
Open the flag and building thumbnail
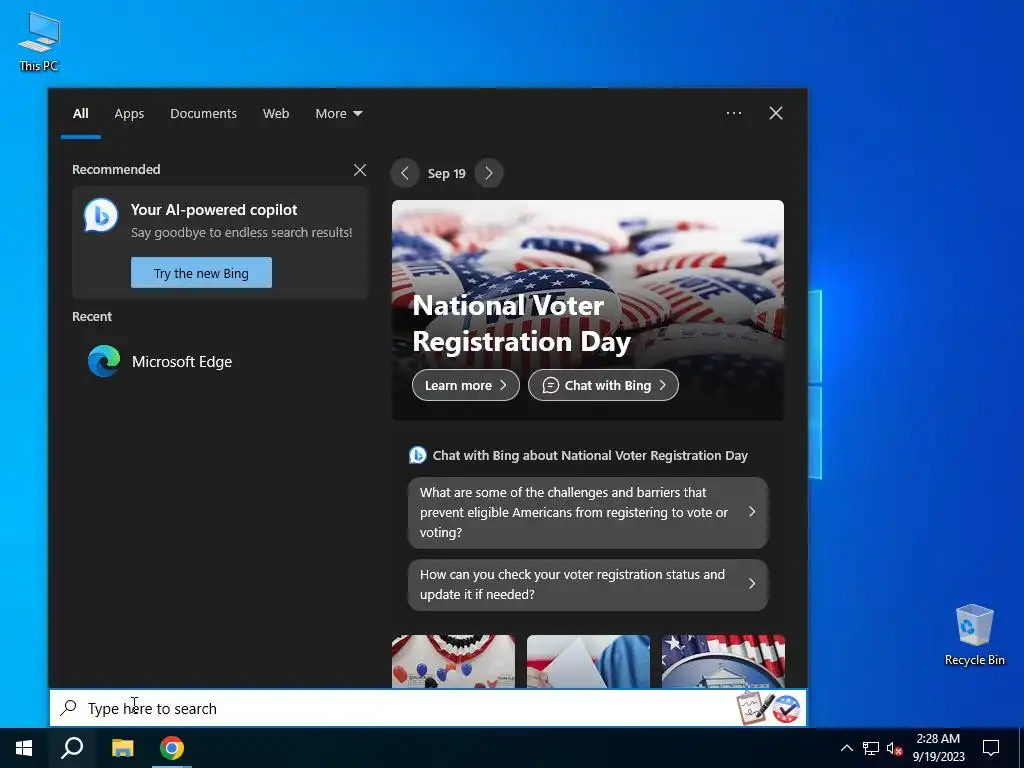coord(724,661)
